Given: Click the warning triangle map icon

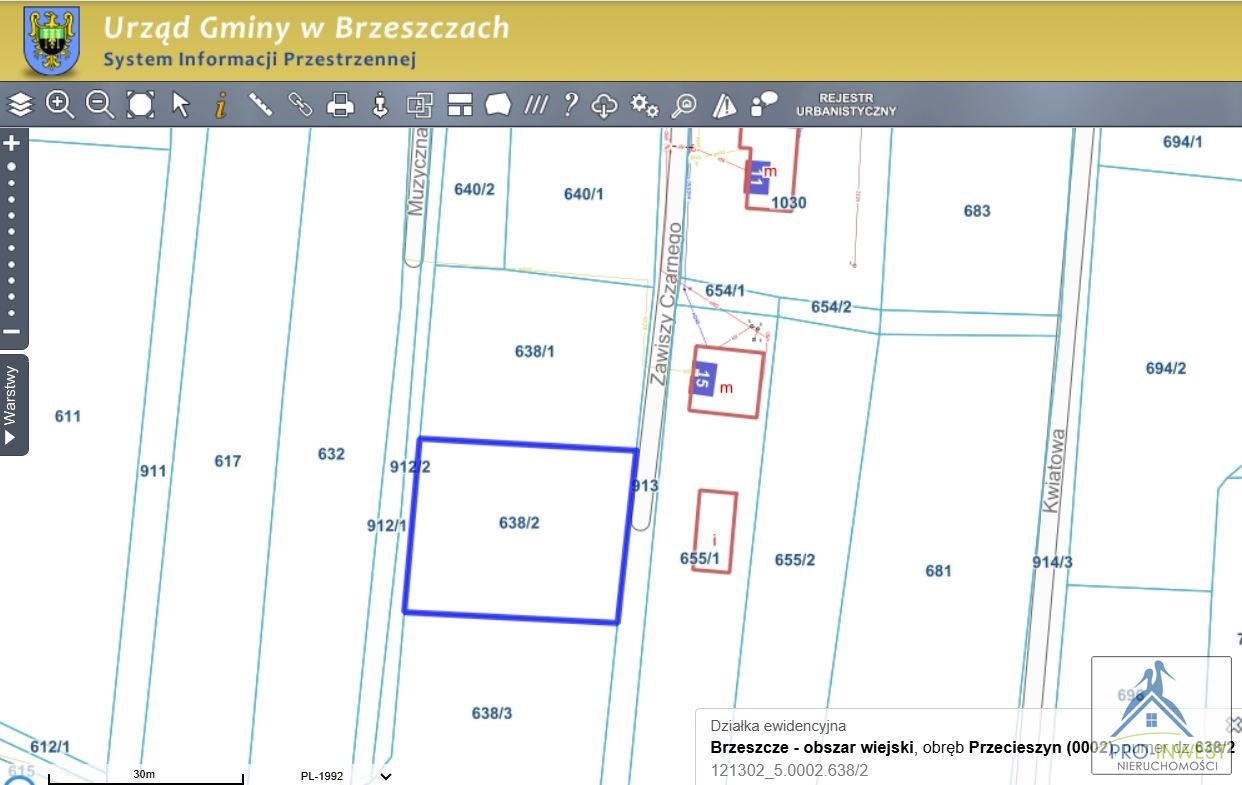Looking at the screenshot, I should coord(725,104).
